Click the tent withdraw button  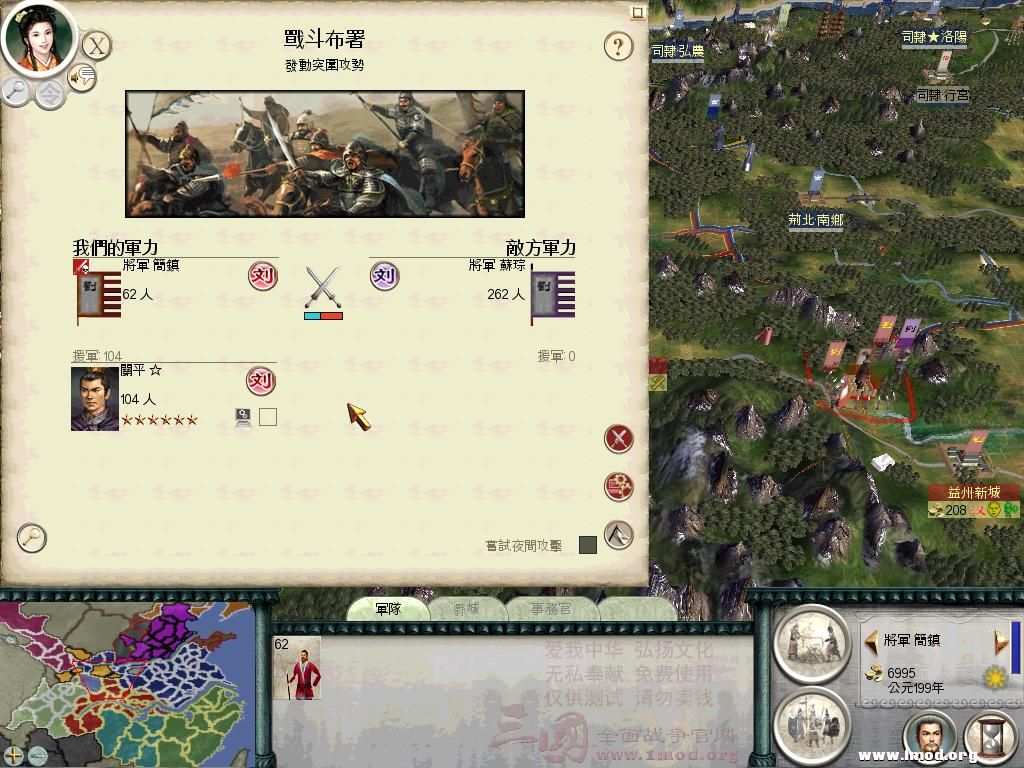[618, 535]
